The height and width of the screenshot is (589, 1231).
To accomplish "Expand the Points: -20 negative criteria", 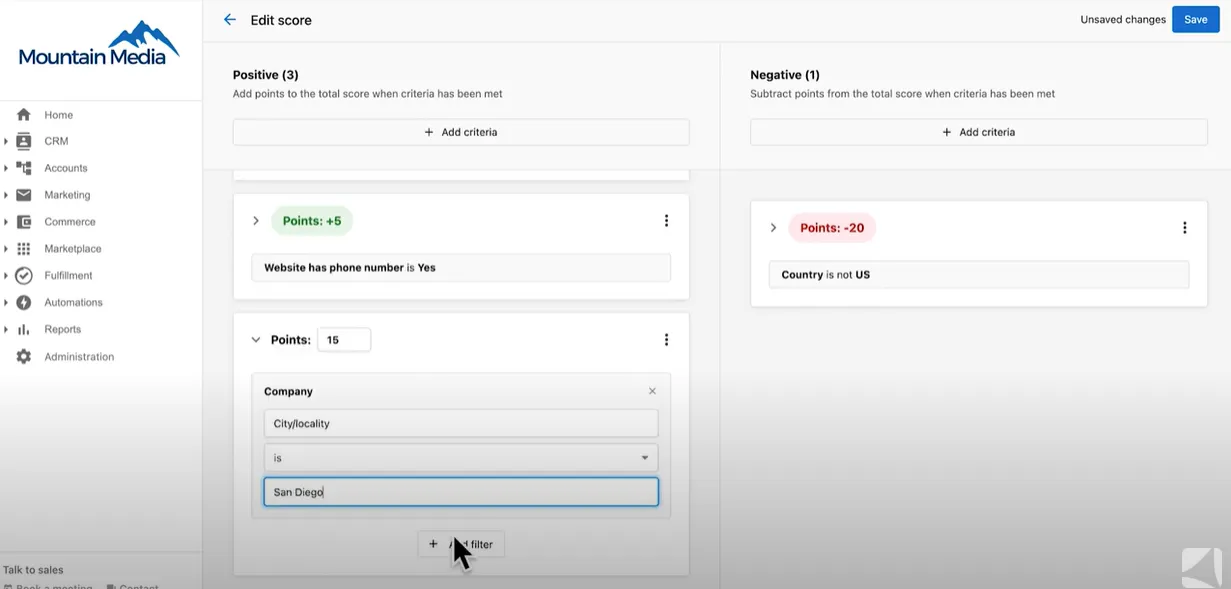I will tap(773, 227).
